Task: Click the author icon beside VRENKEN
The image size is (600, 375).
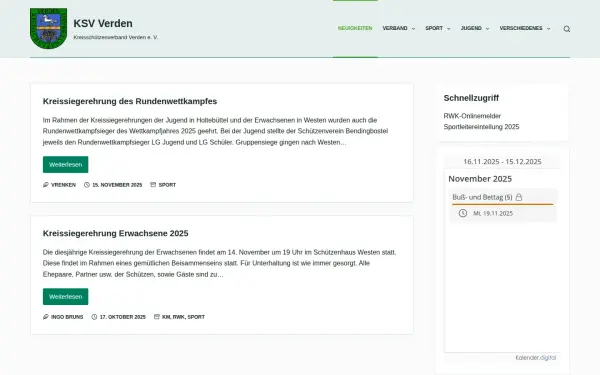Action: (46, 185)
